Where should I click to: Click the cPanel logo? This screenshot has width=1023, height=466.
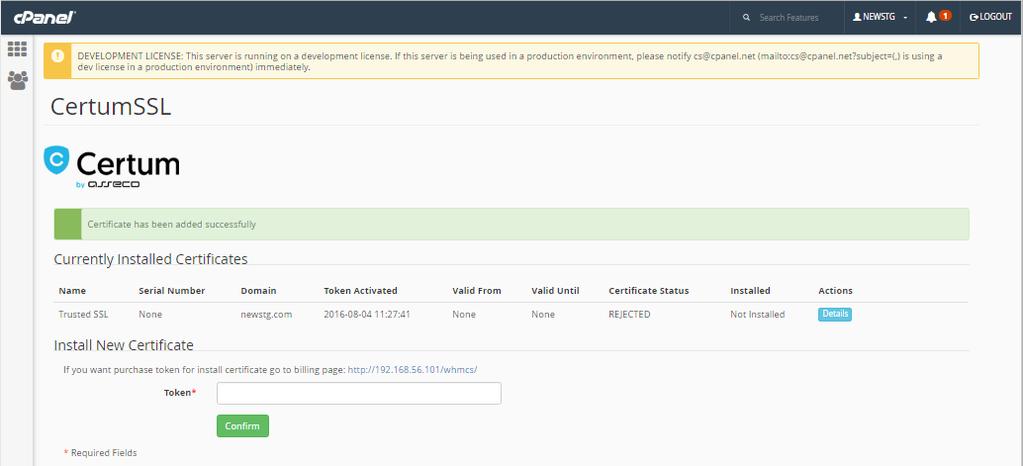(44, 18)
